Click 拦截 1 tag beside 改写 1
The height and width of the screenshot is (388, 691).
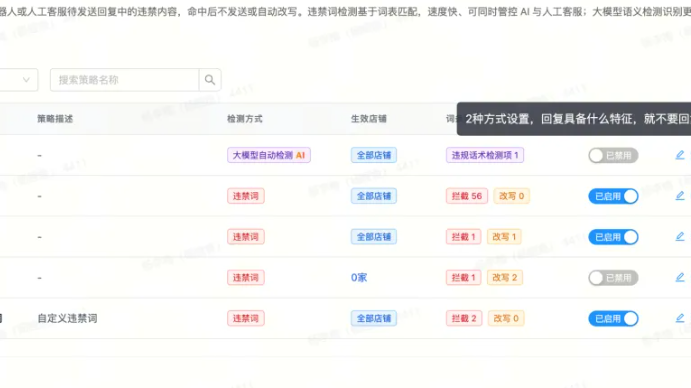click(x=463, y=237)
